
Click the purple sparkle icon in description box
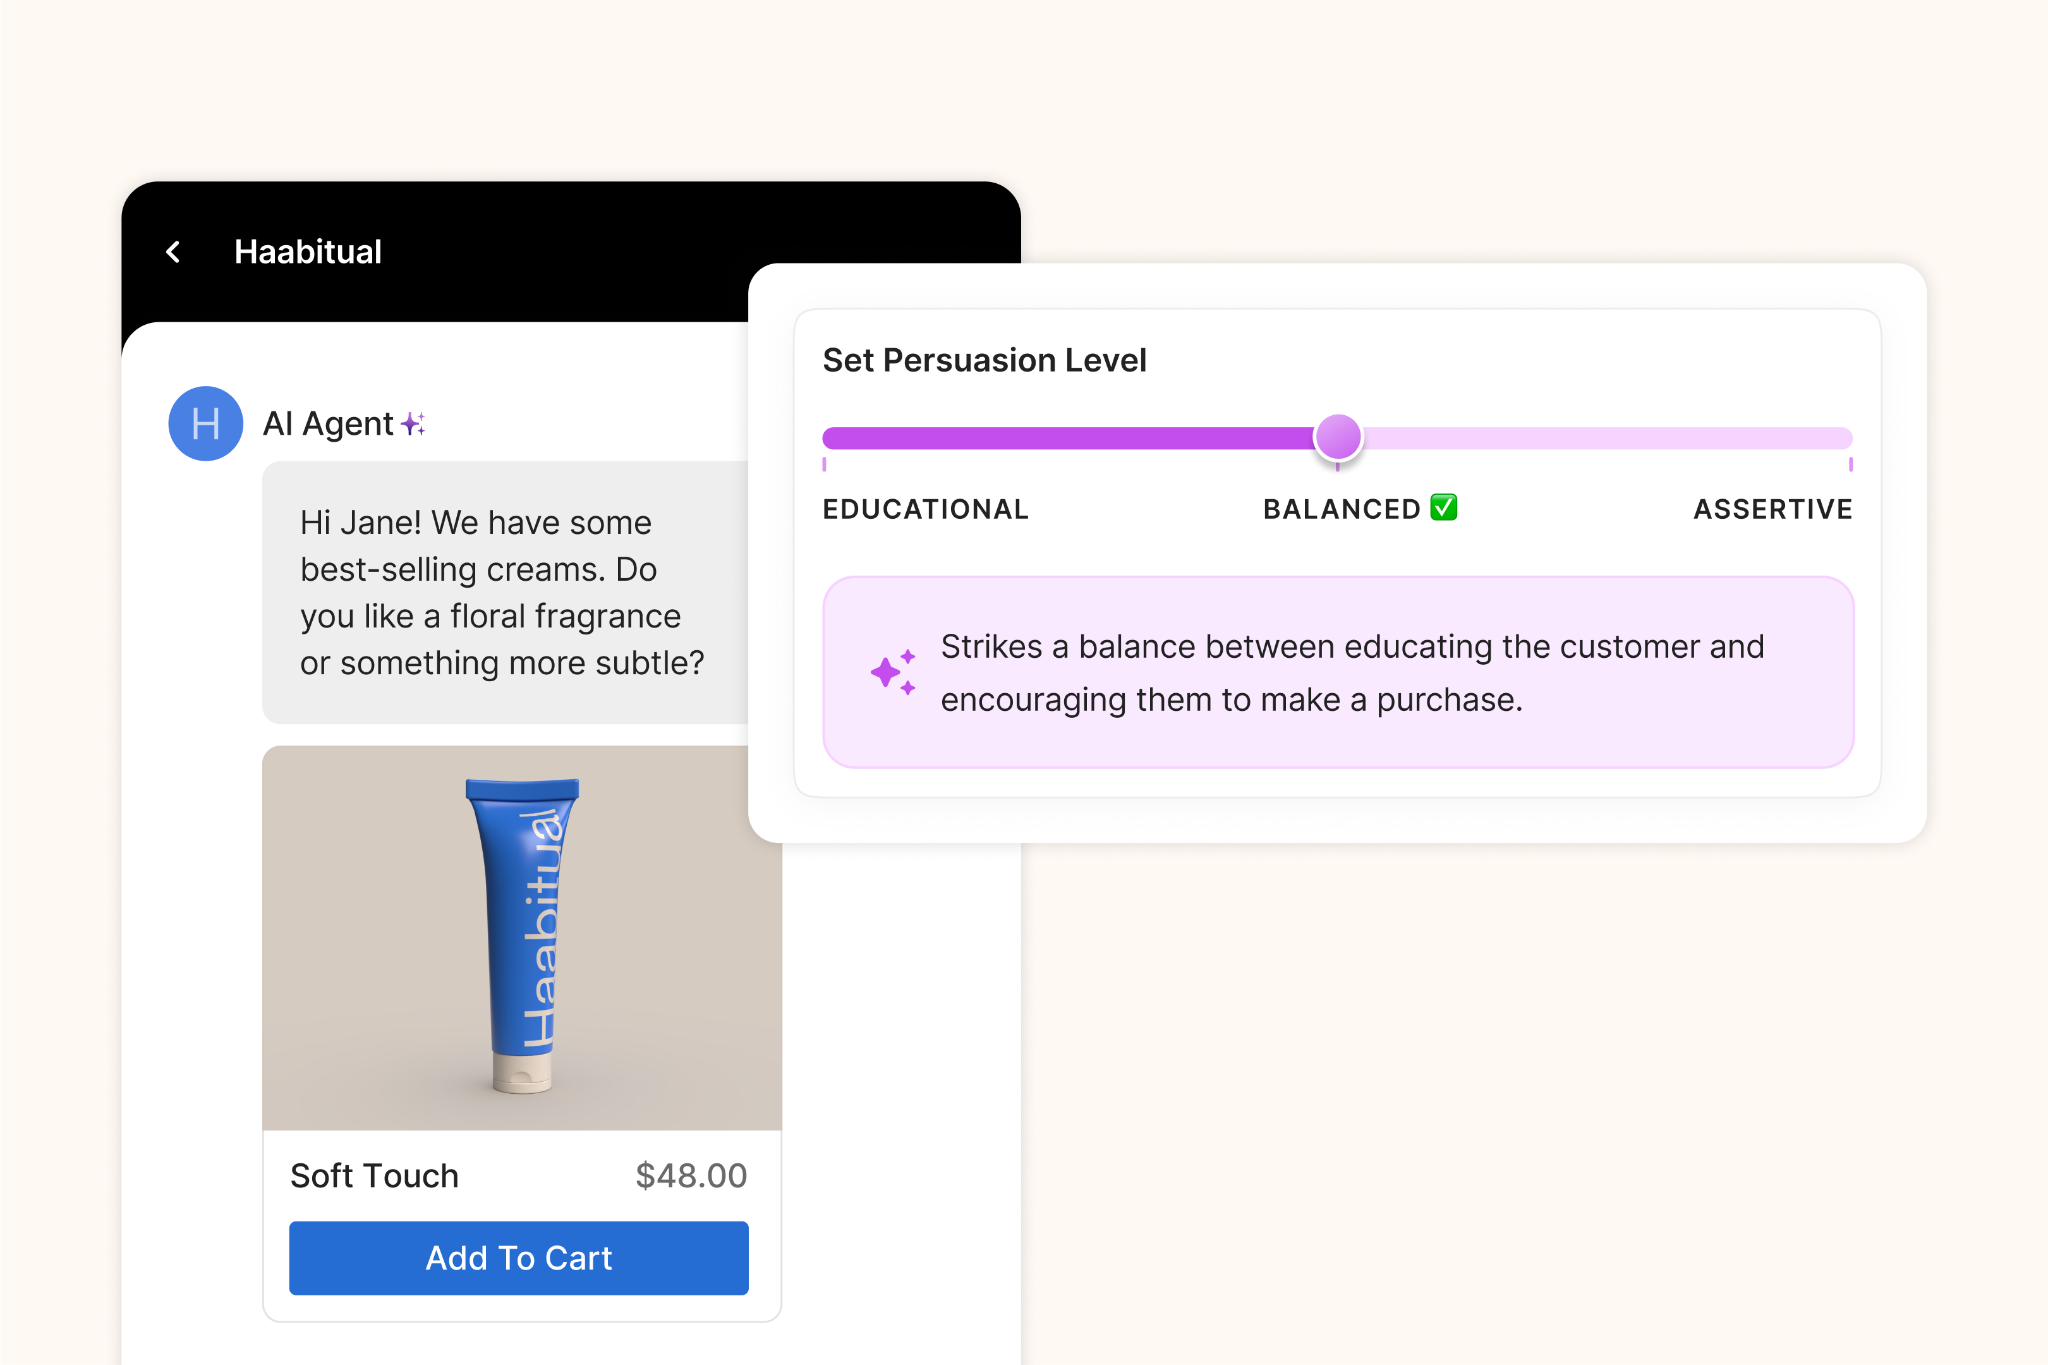pyautogui.click(x=893, y=672)
